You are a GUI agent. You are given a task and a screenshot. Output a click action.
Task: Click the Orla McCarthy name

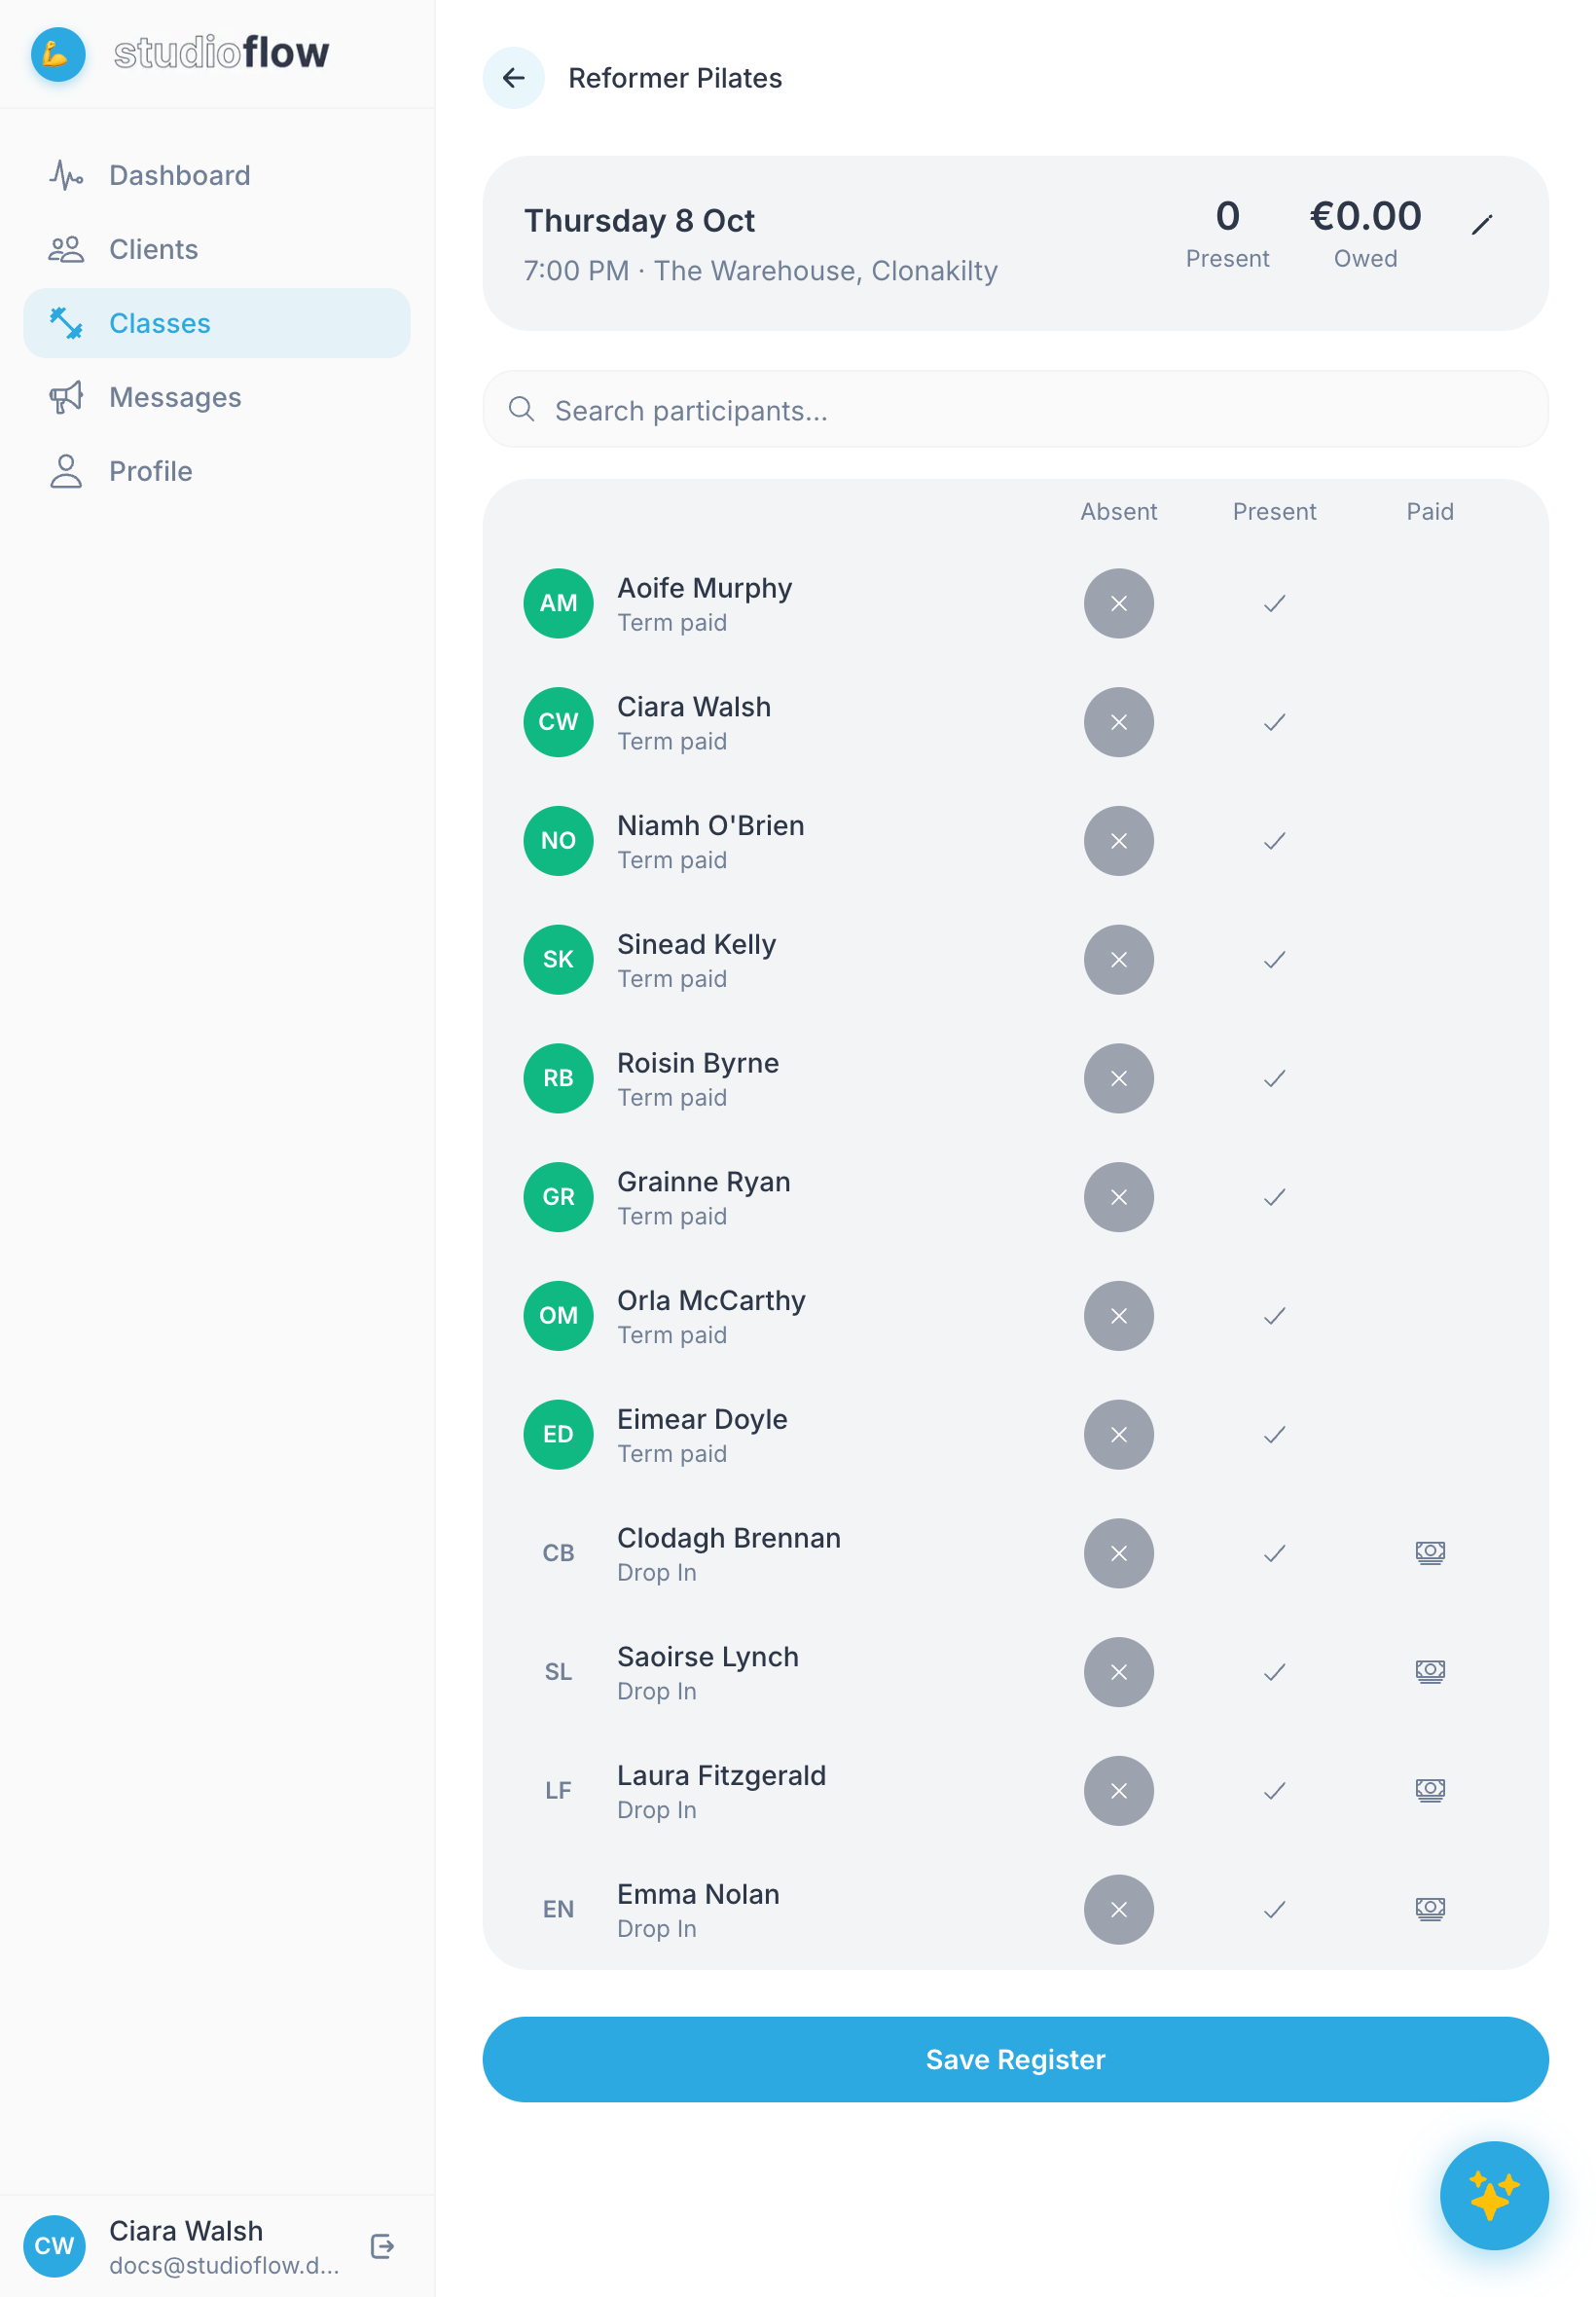710,1300
